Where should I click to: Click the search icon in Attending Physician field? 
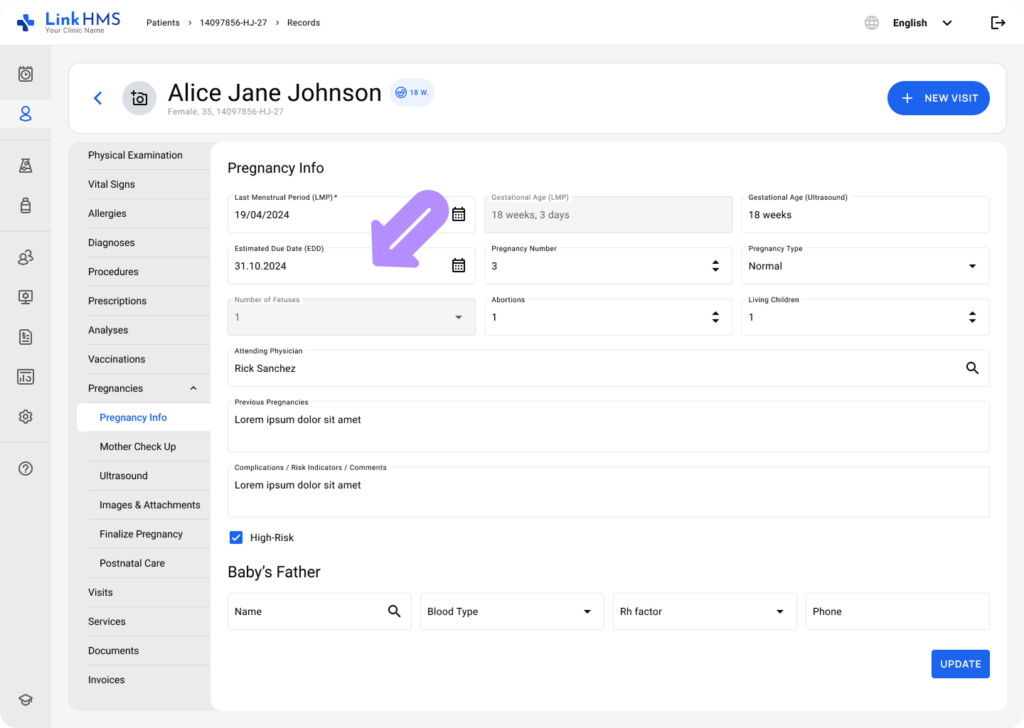pos(972,368)
